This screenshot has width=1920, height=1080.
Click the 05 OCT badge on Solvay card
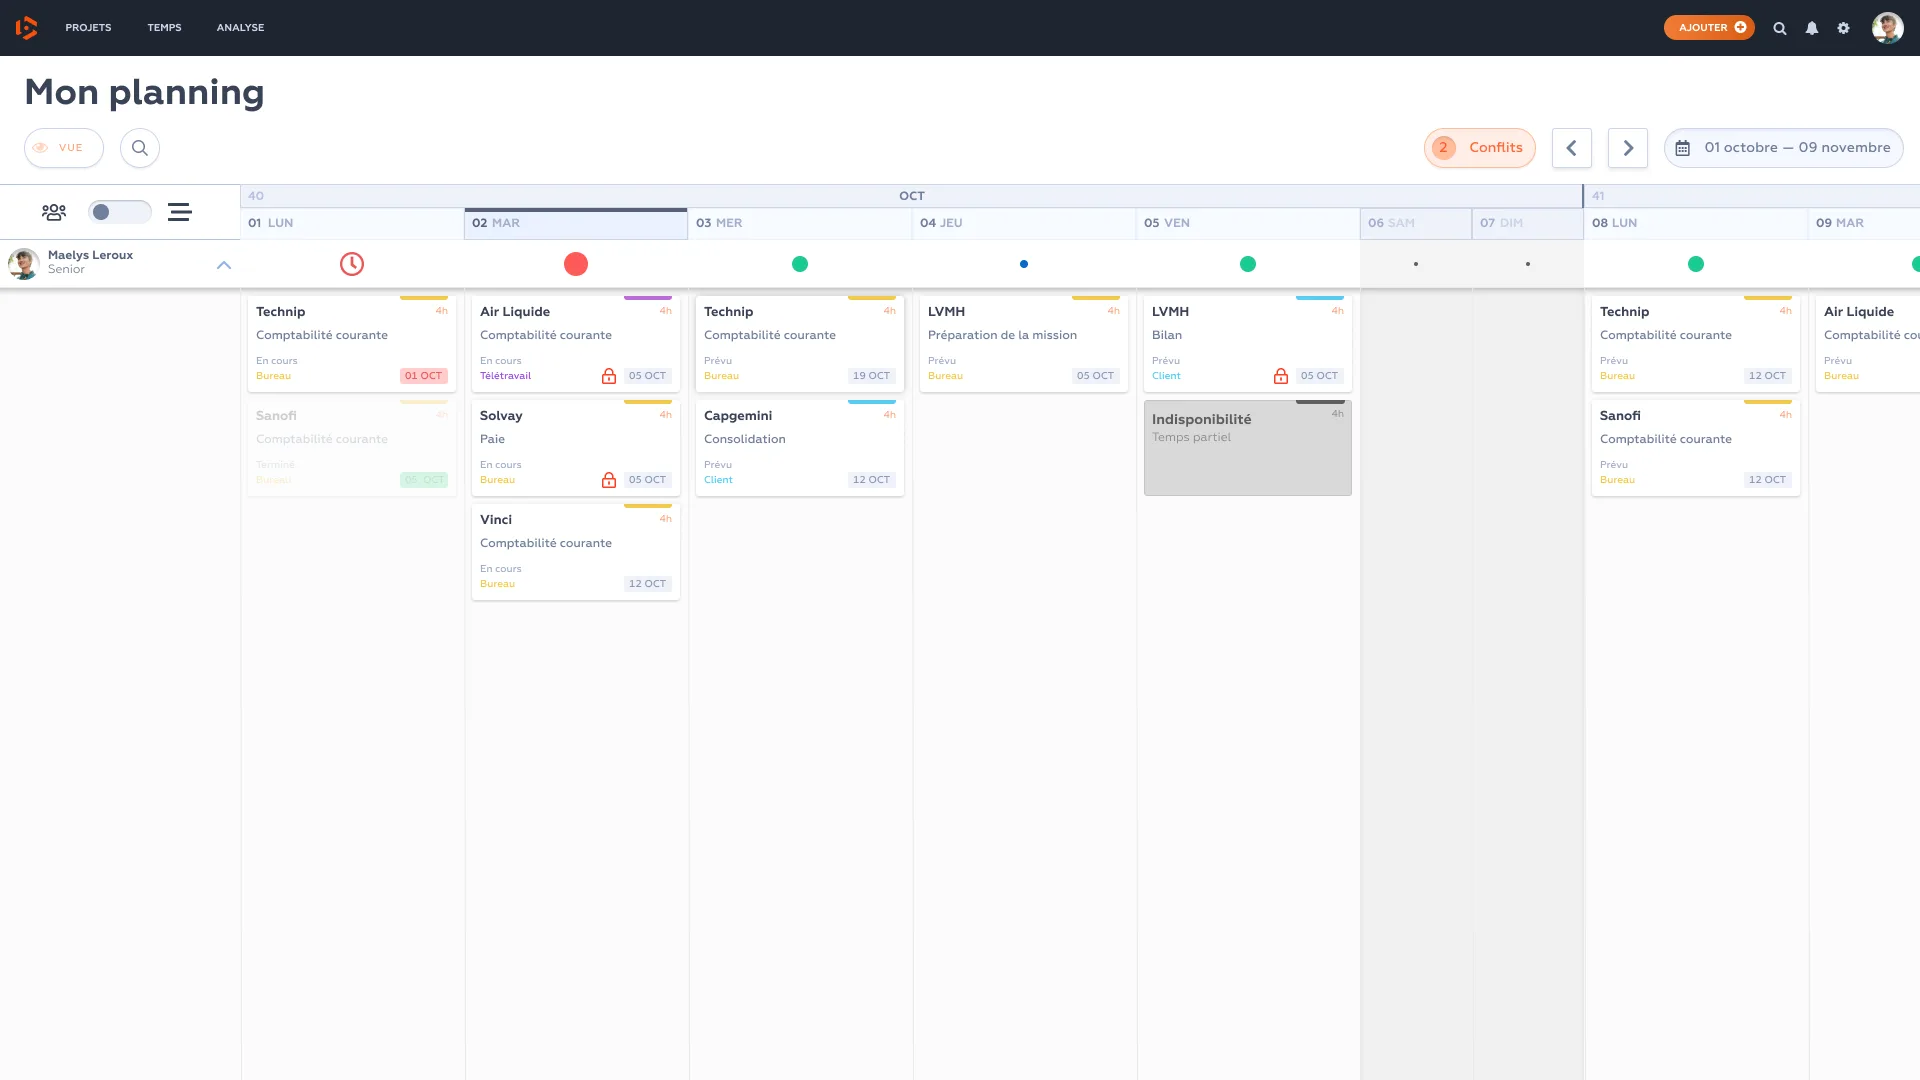click(648, 480)
